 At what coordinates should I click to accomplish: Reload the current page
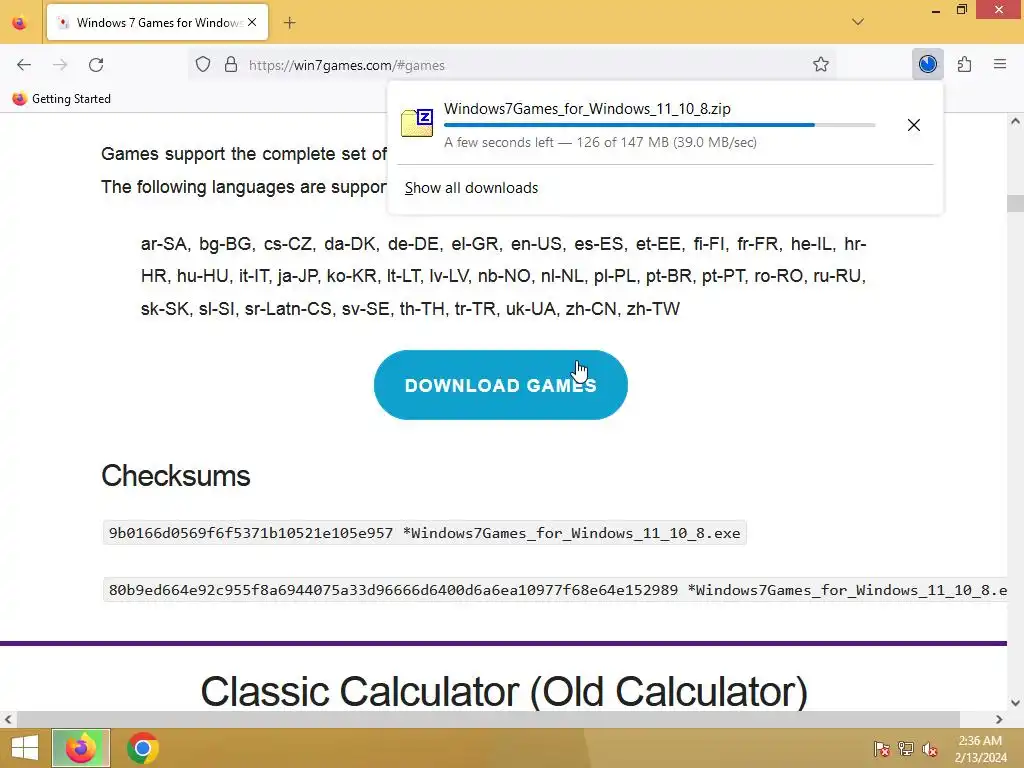[96, 65]
